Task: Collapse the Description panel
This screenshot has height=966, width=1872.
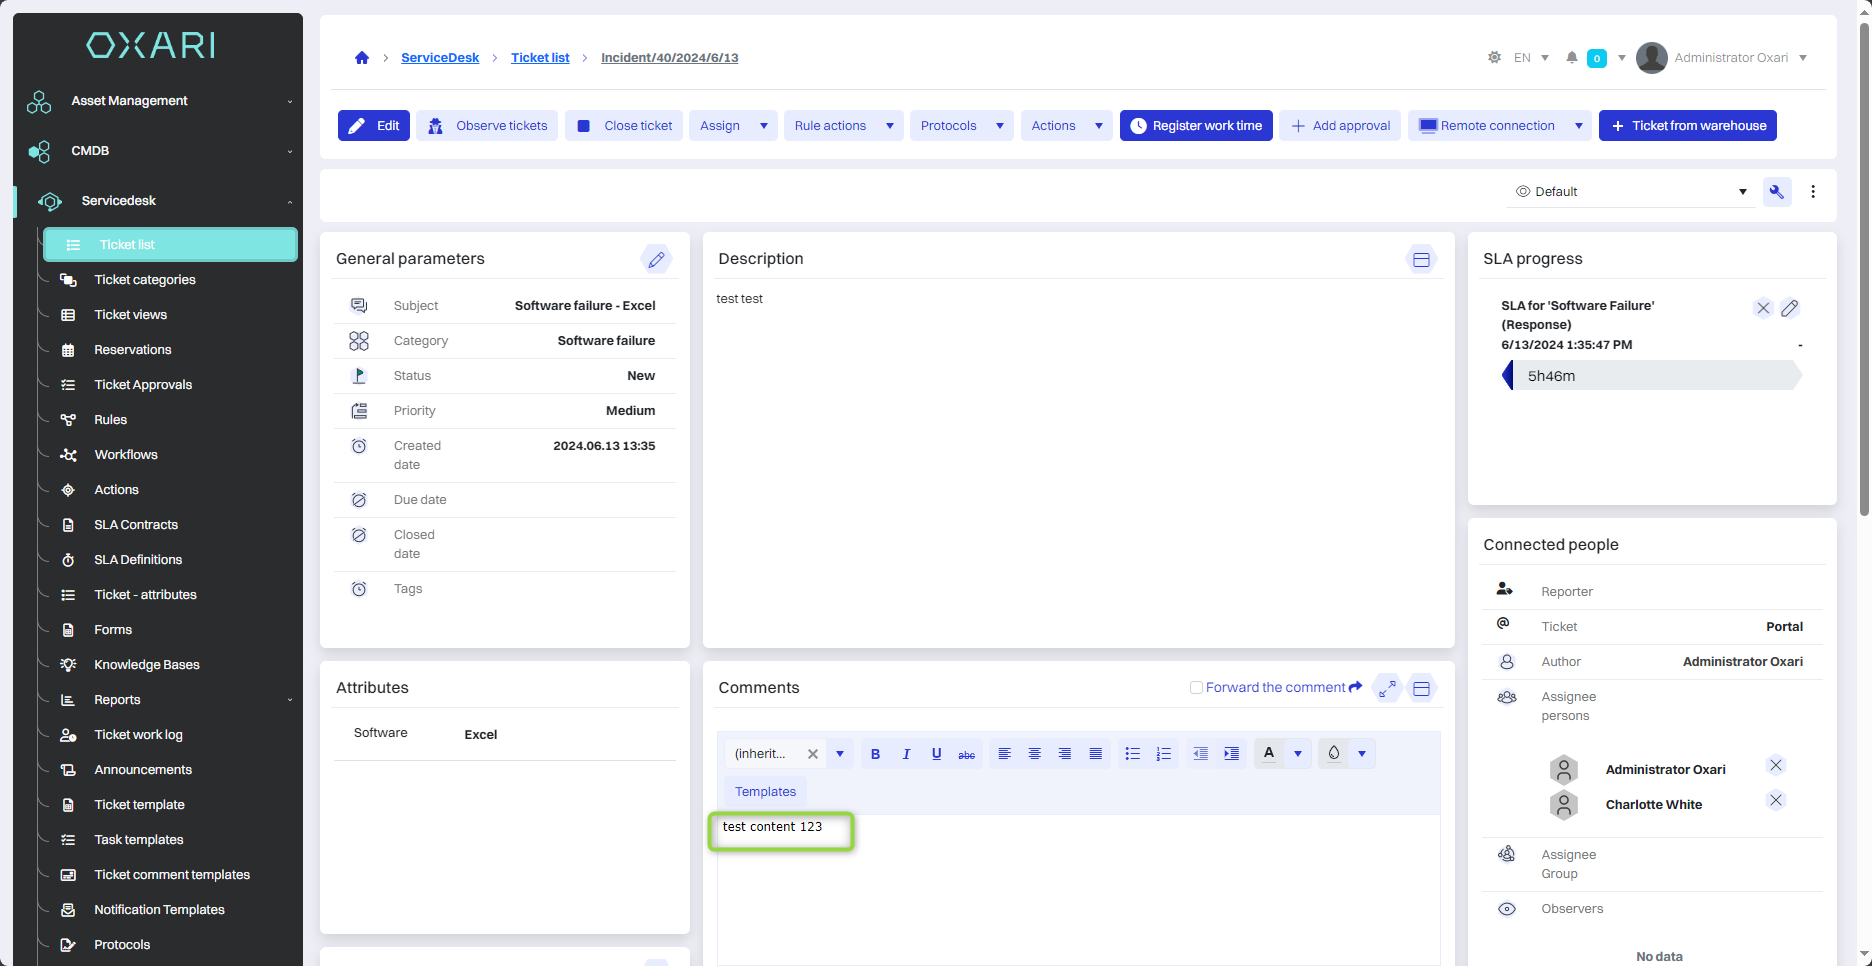Action: click(1421, 260)
